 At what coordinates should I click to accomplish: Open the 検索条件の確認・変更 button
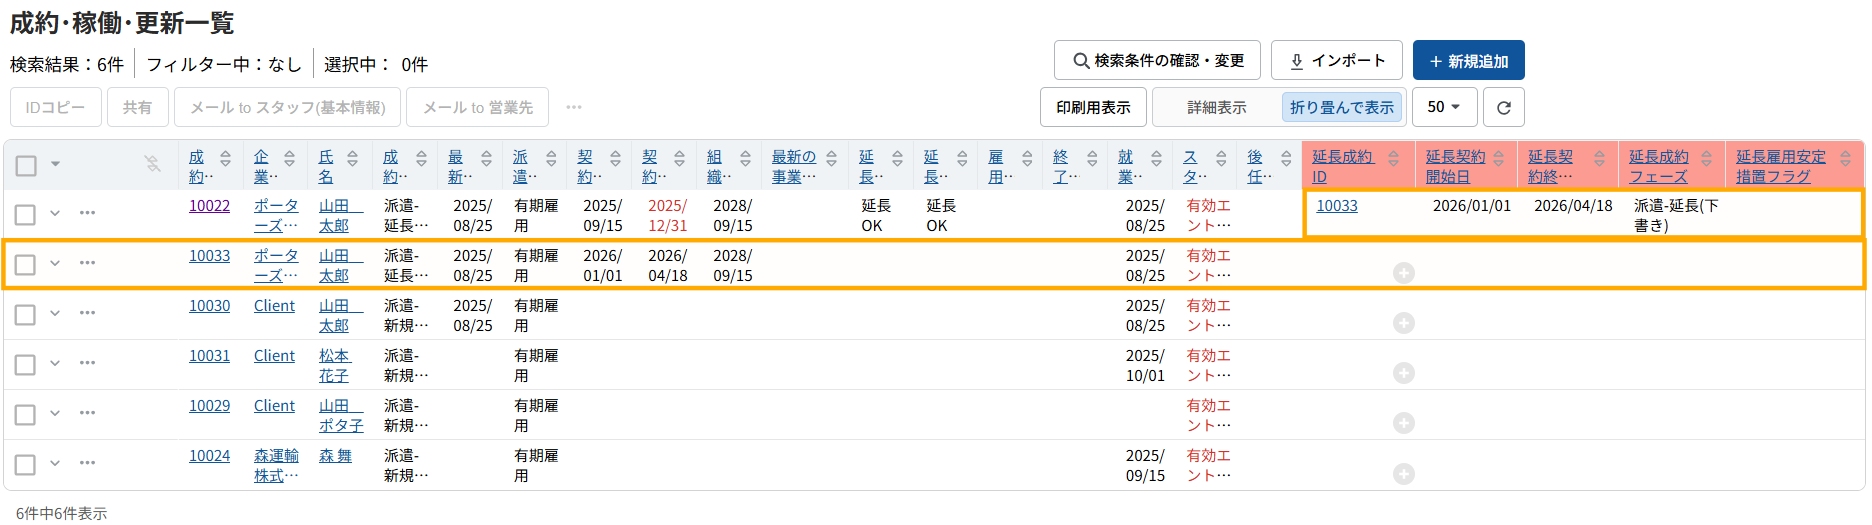[x=1157, y=61]
